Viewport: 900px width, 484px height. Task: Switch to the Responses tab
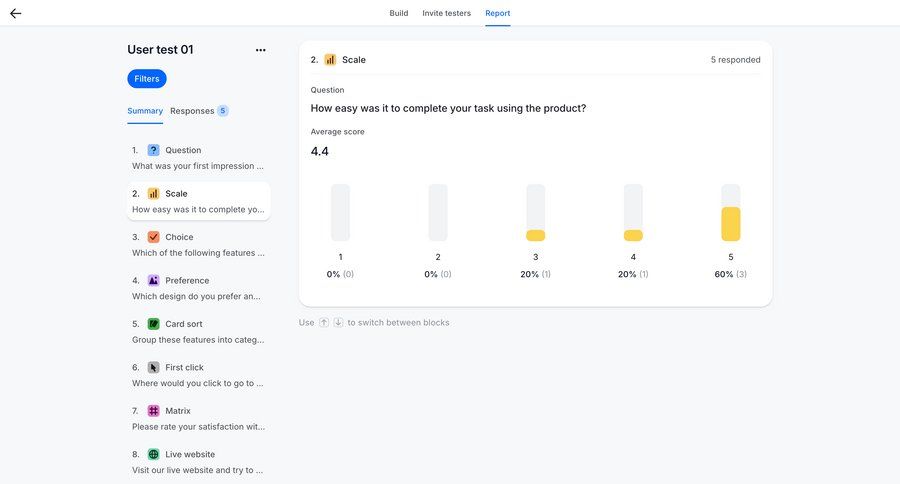point(192,111)
